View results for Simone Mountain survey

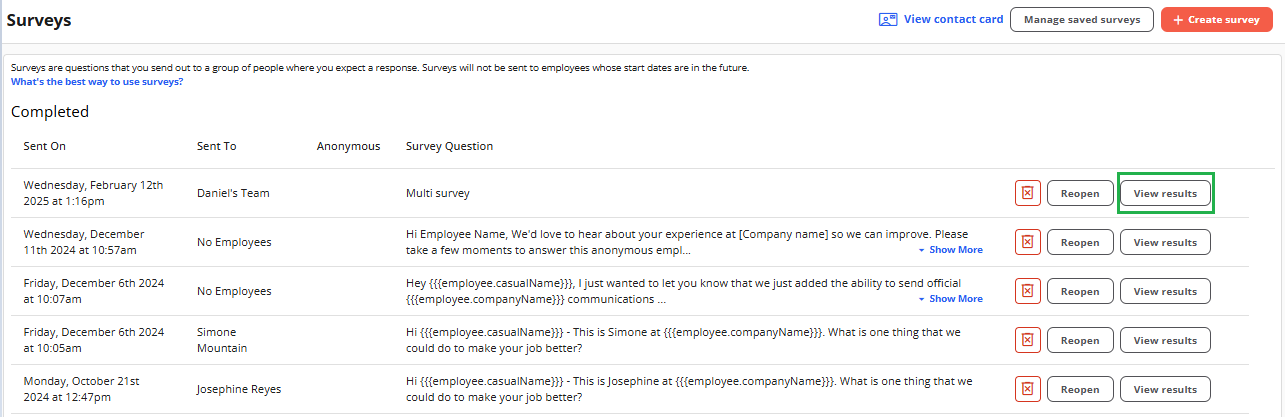pos(1165,340)
